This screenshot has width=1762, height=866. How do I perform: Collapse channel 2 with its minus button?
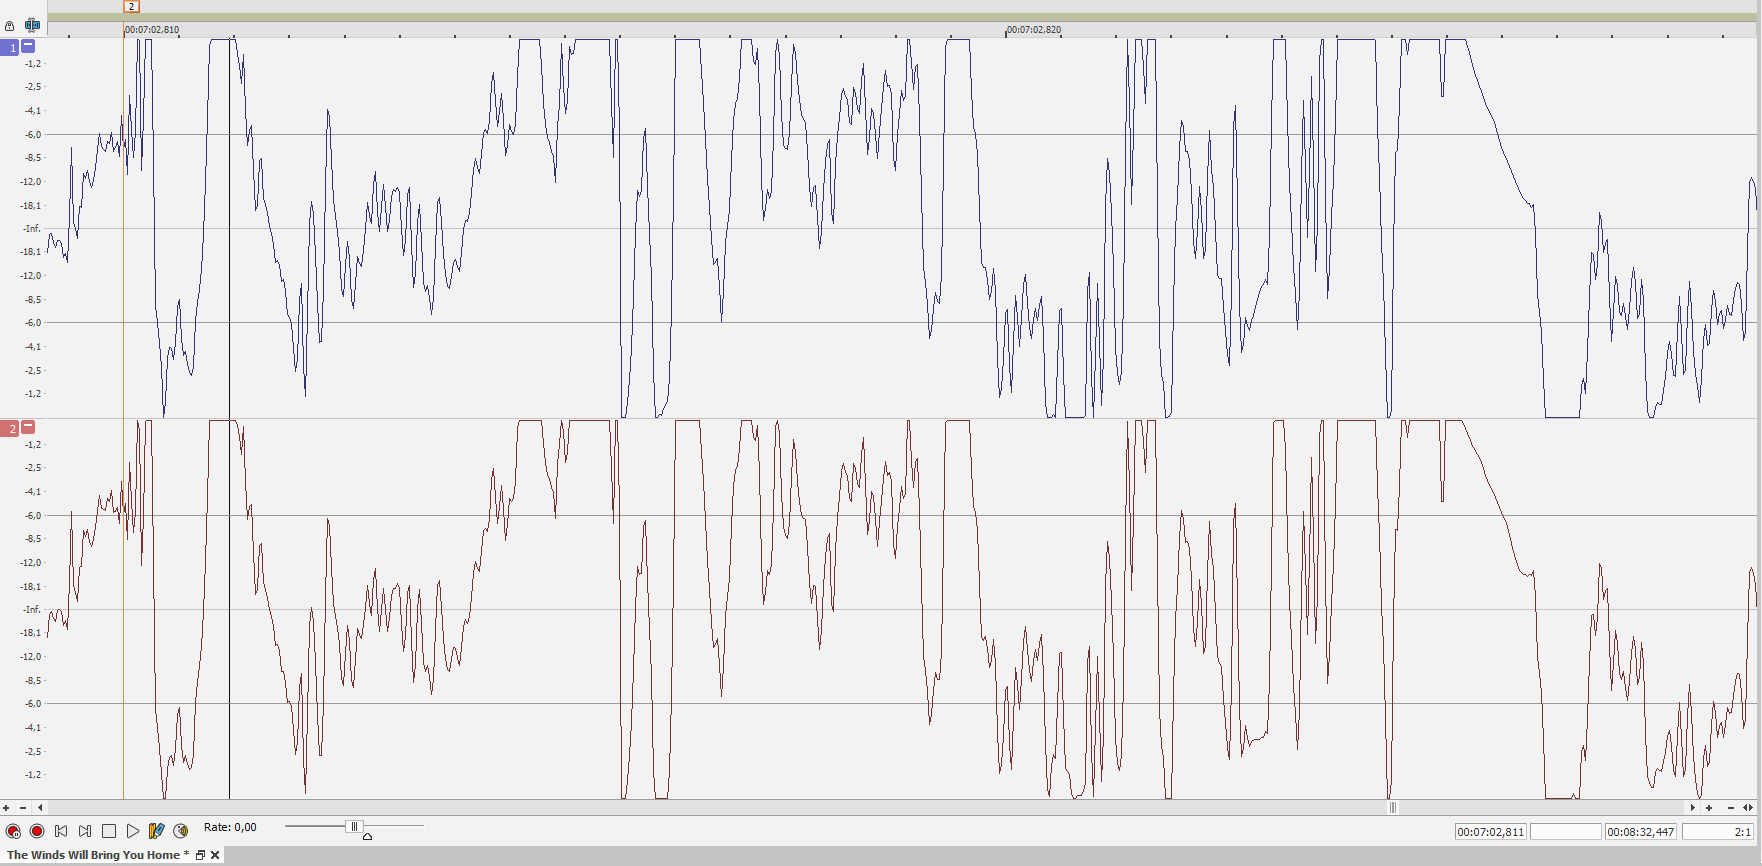coord(28,427)
